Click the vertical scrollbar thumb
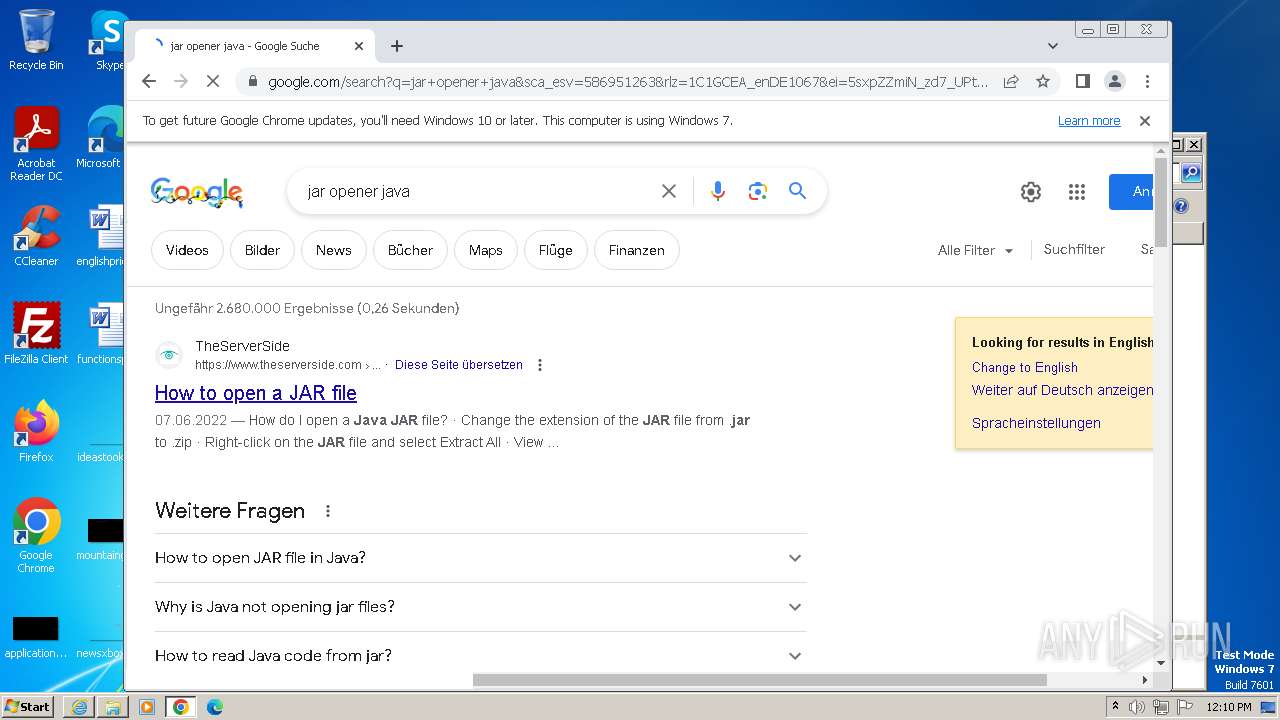This screenshot has height=720, width=1280. (1161, 201)
